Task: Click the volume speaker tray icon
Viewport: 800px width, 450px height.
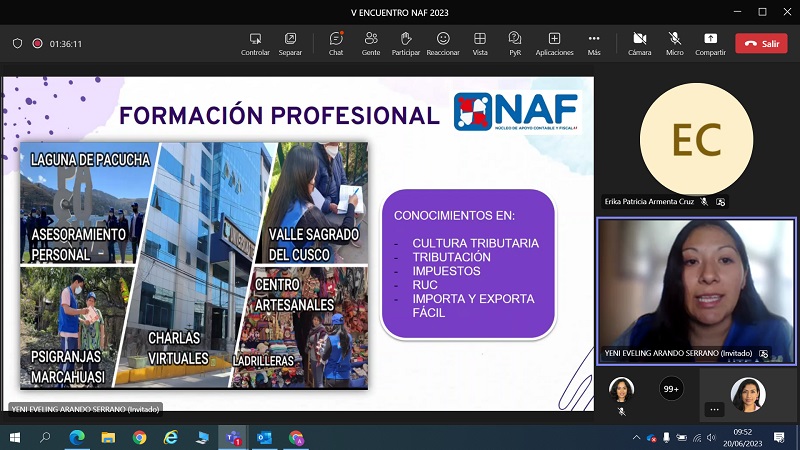Action: point(712,438)
